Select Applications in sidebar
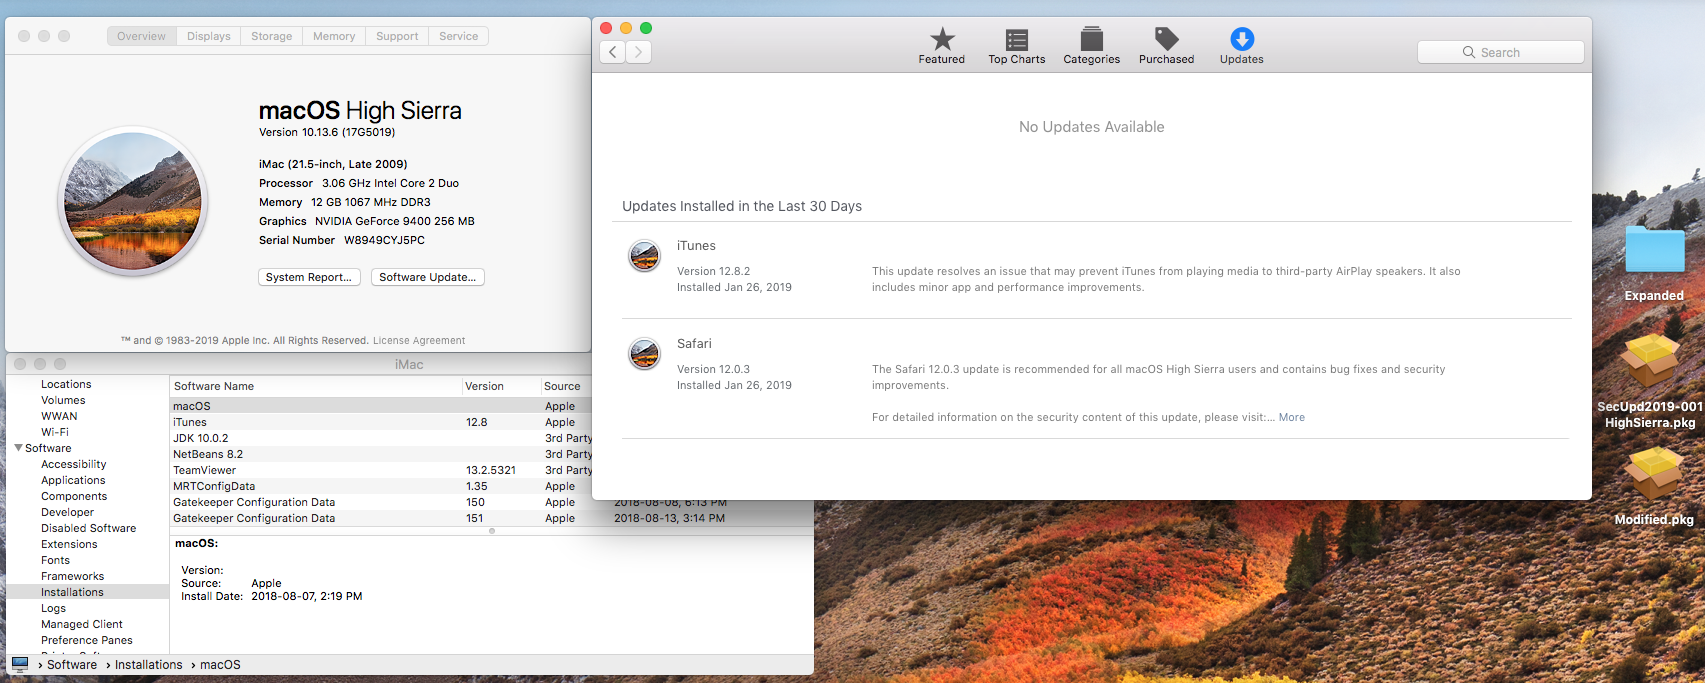This screenshot has height=683, width=1705. [73, 480]
